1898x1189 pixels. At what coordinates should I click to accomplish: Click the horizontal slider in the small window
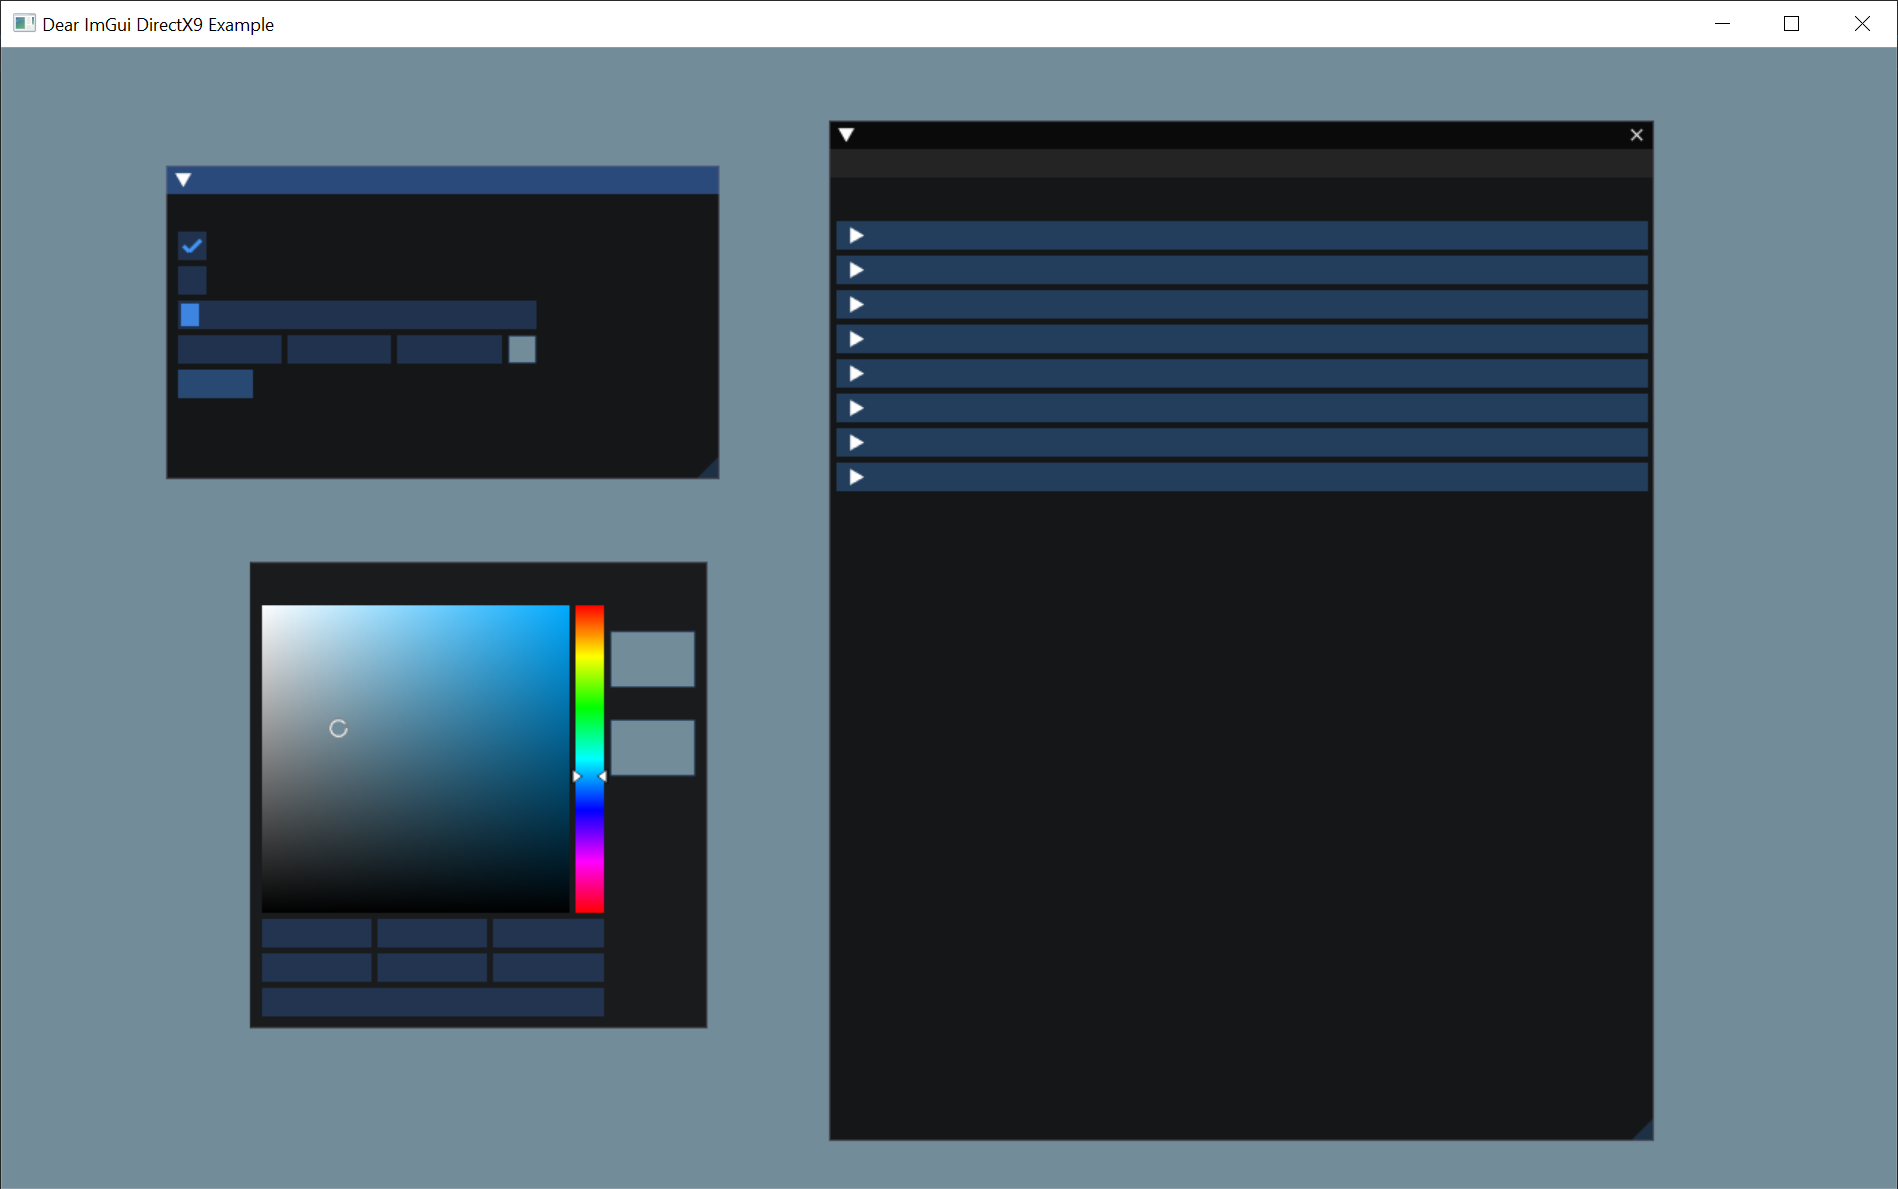tap(357, 315)
